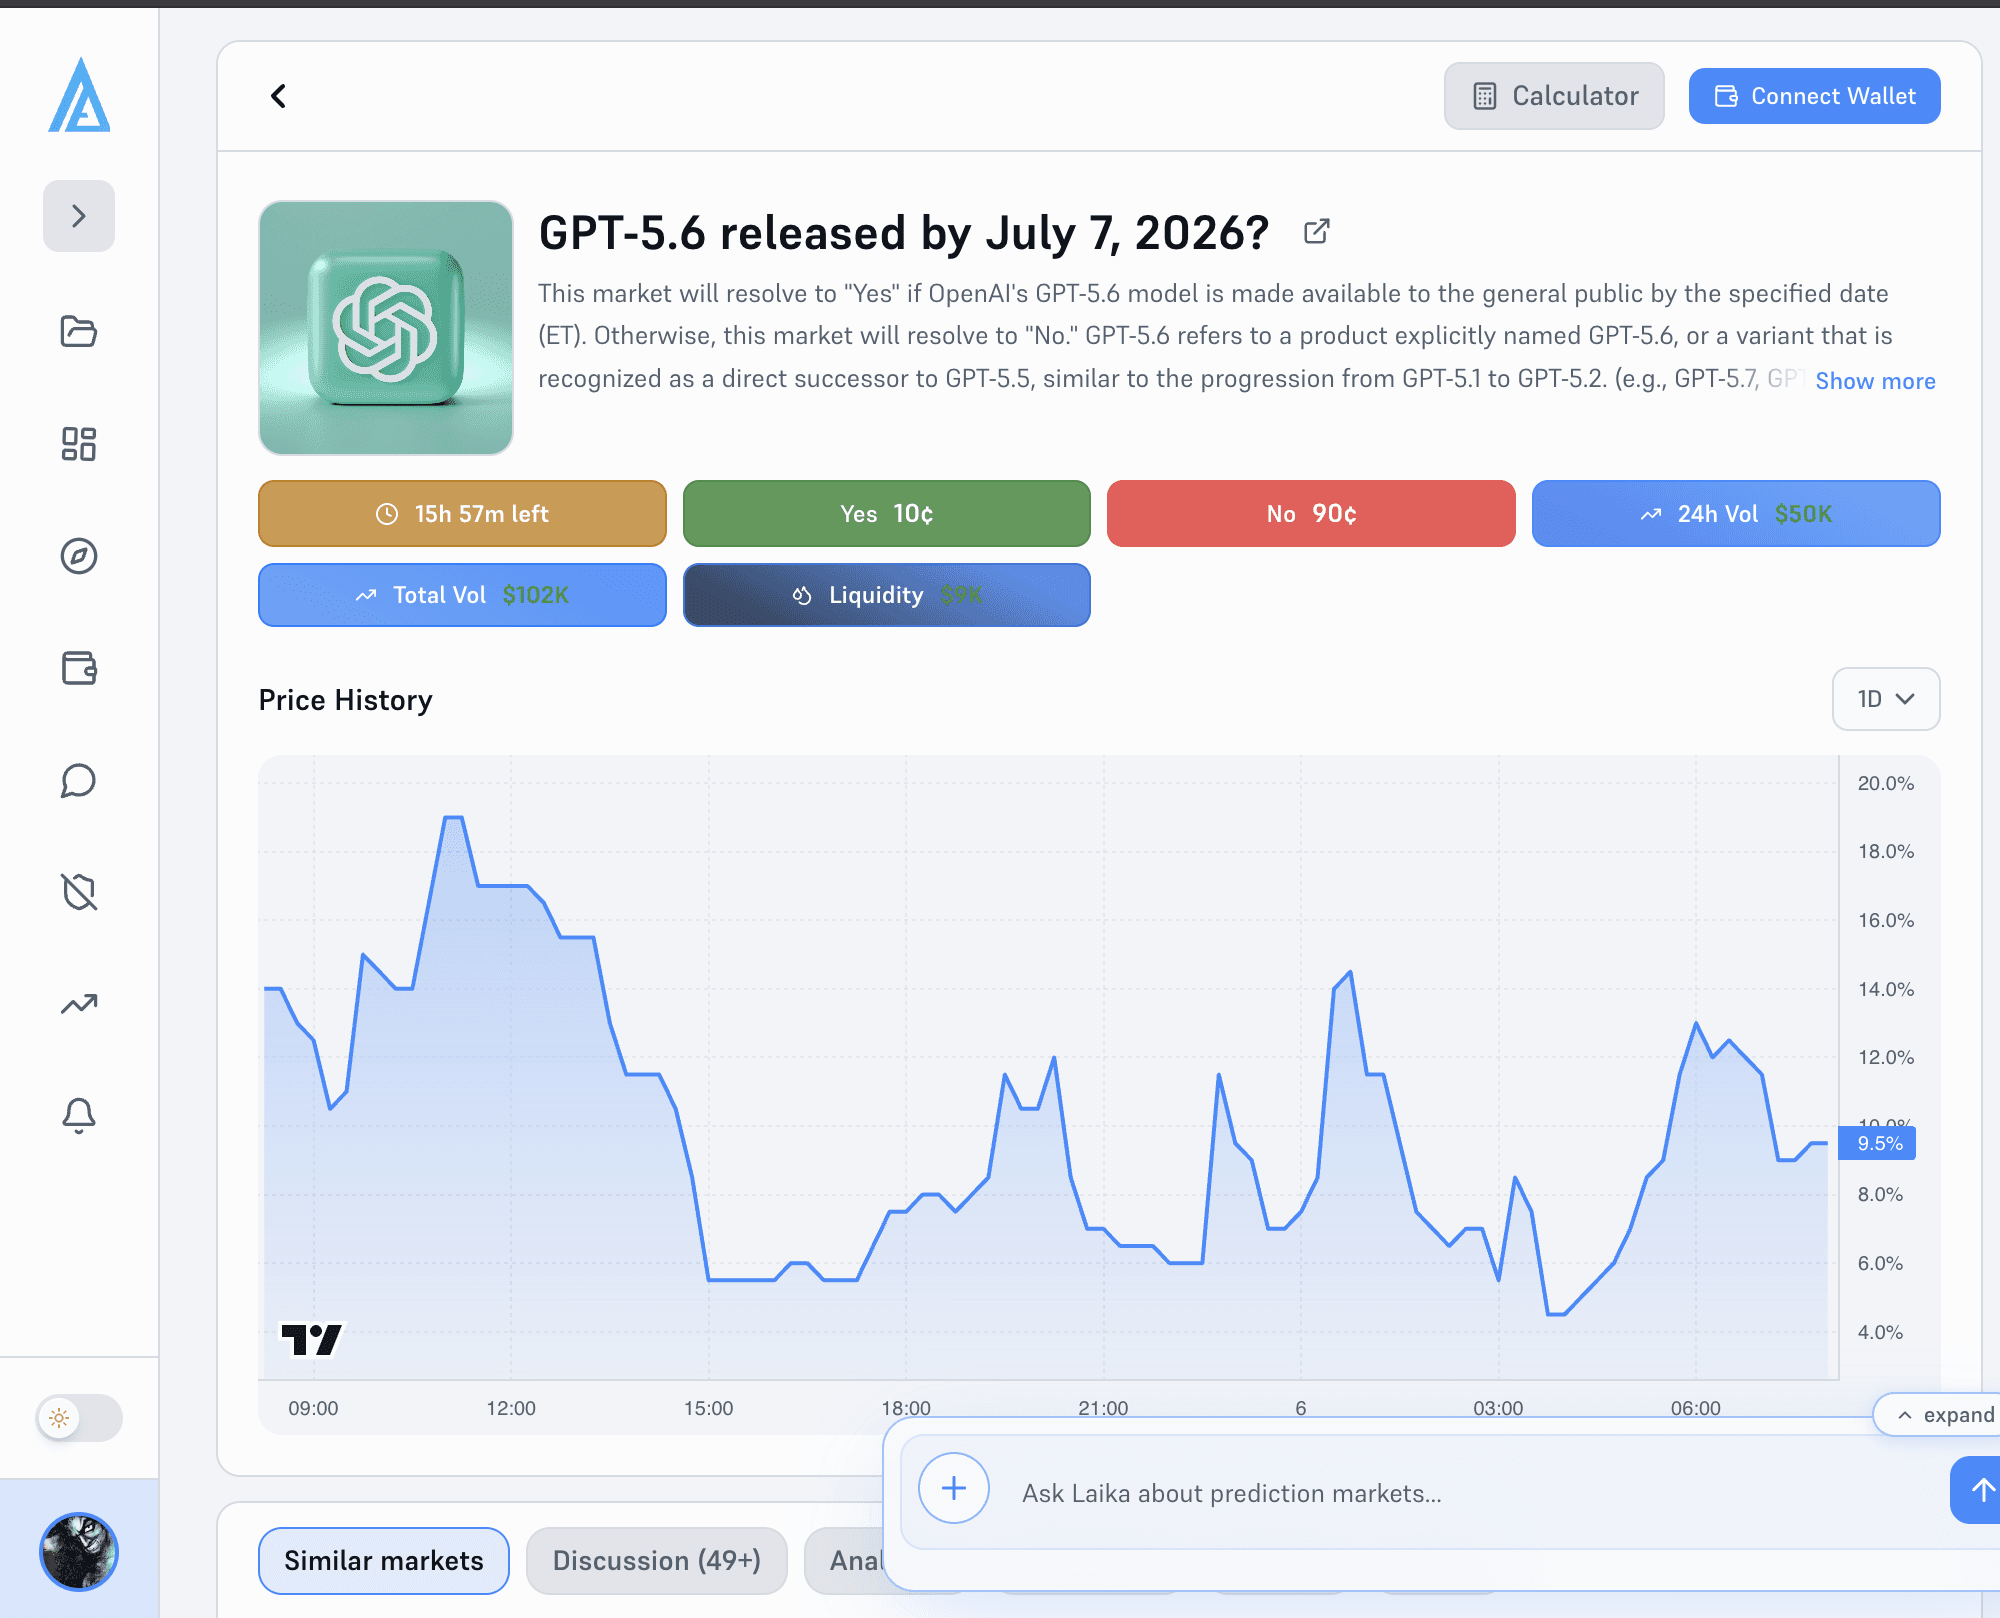Click the 9.5% current price label

pos(1877,1143)
